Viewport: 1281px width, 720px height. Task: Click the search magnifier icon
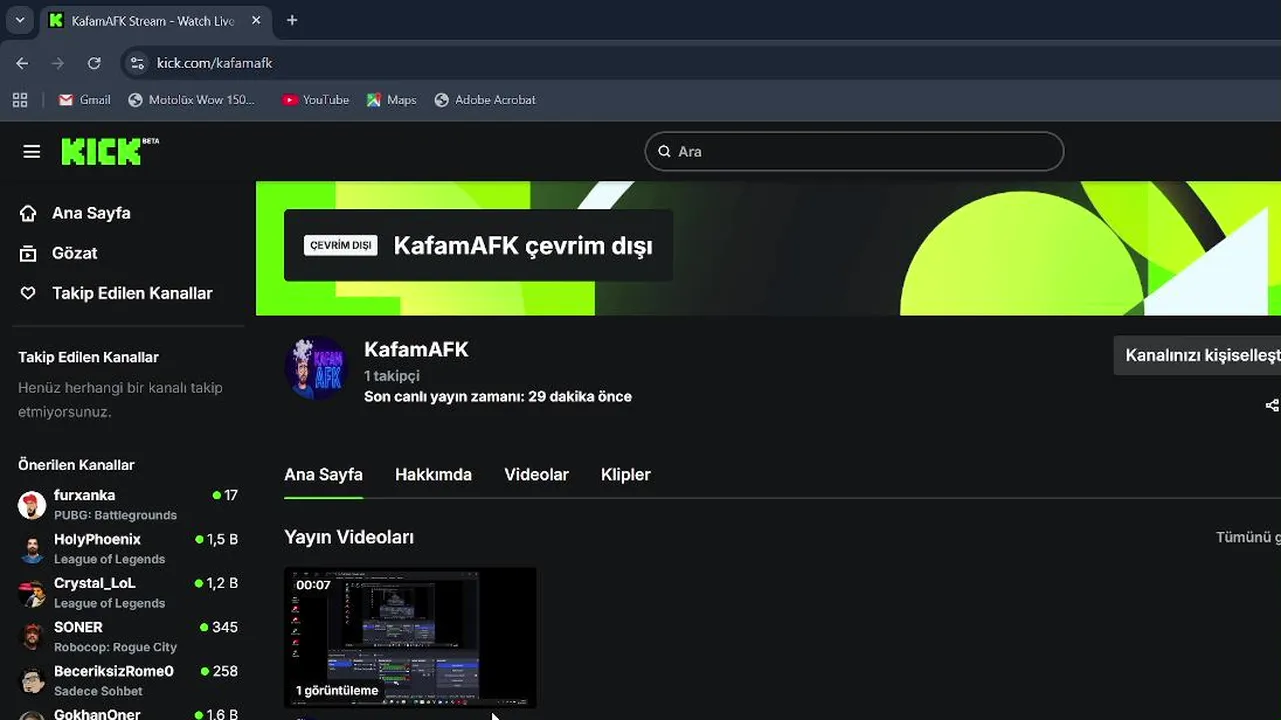pyautogui.click(x=664, y=152)
